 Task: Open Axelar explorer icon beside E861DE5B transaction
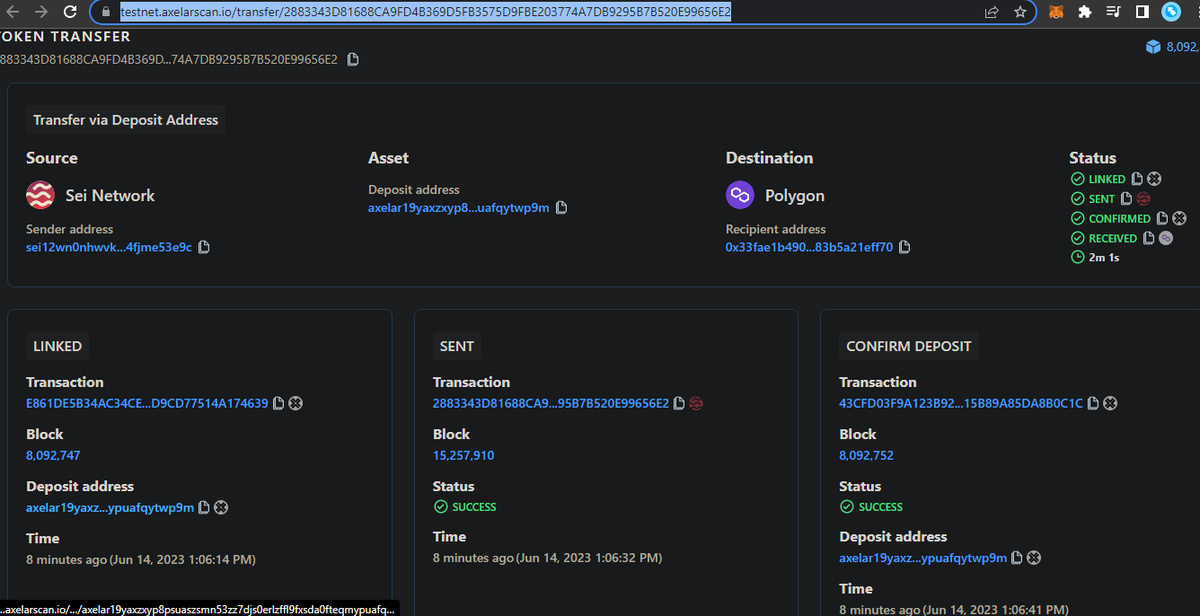[x=296, y=403]
